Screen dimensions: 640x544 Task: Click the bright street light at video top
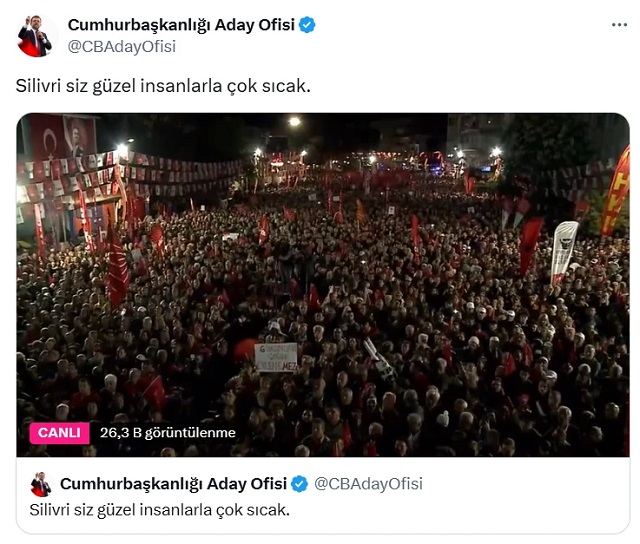(294, 122)
